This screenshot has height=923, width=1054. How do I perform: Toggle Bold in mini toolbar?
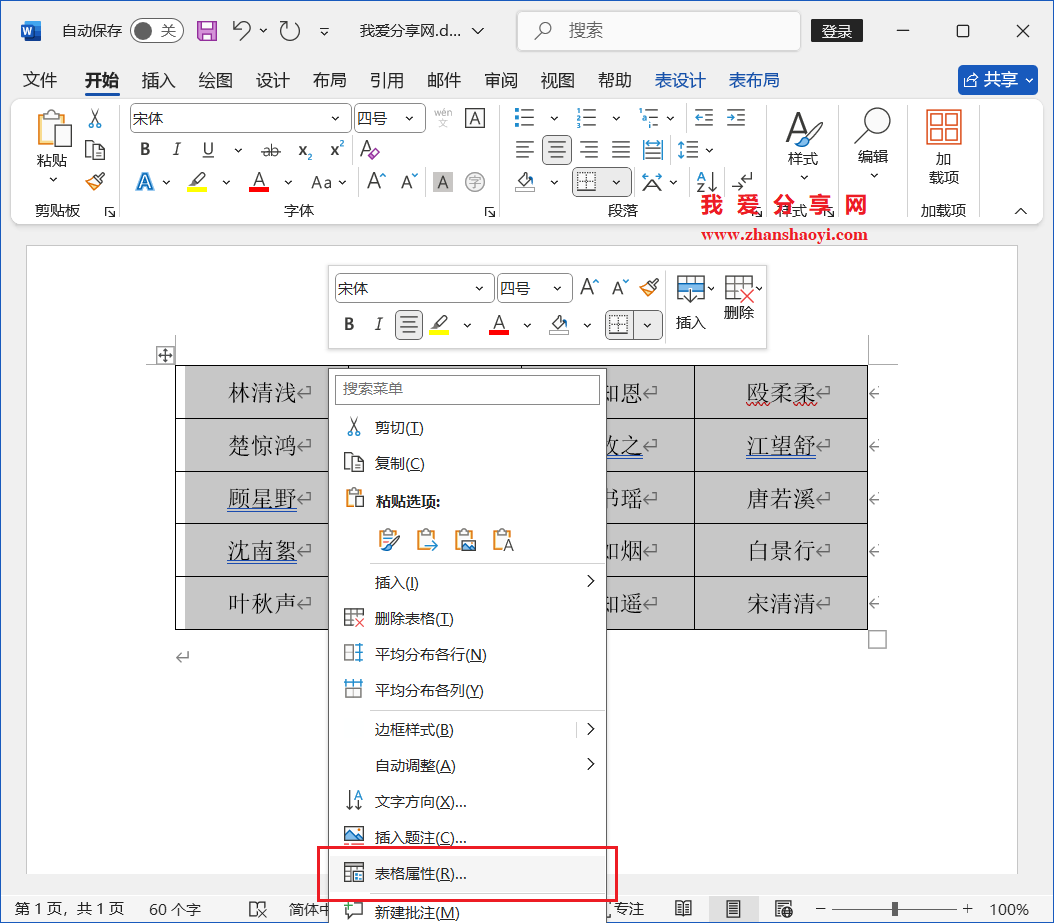pos(349,325)
